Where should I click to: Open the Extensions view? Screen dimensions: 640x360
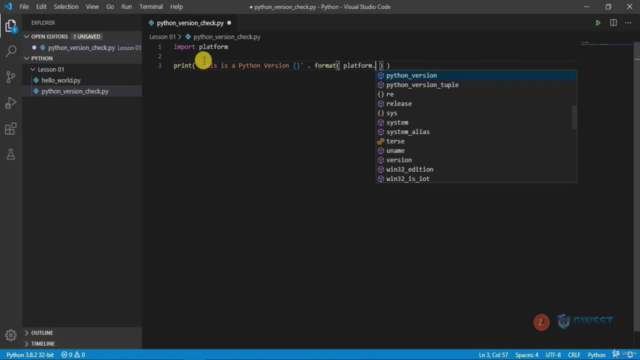[11, 129]
